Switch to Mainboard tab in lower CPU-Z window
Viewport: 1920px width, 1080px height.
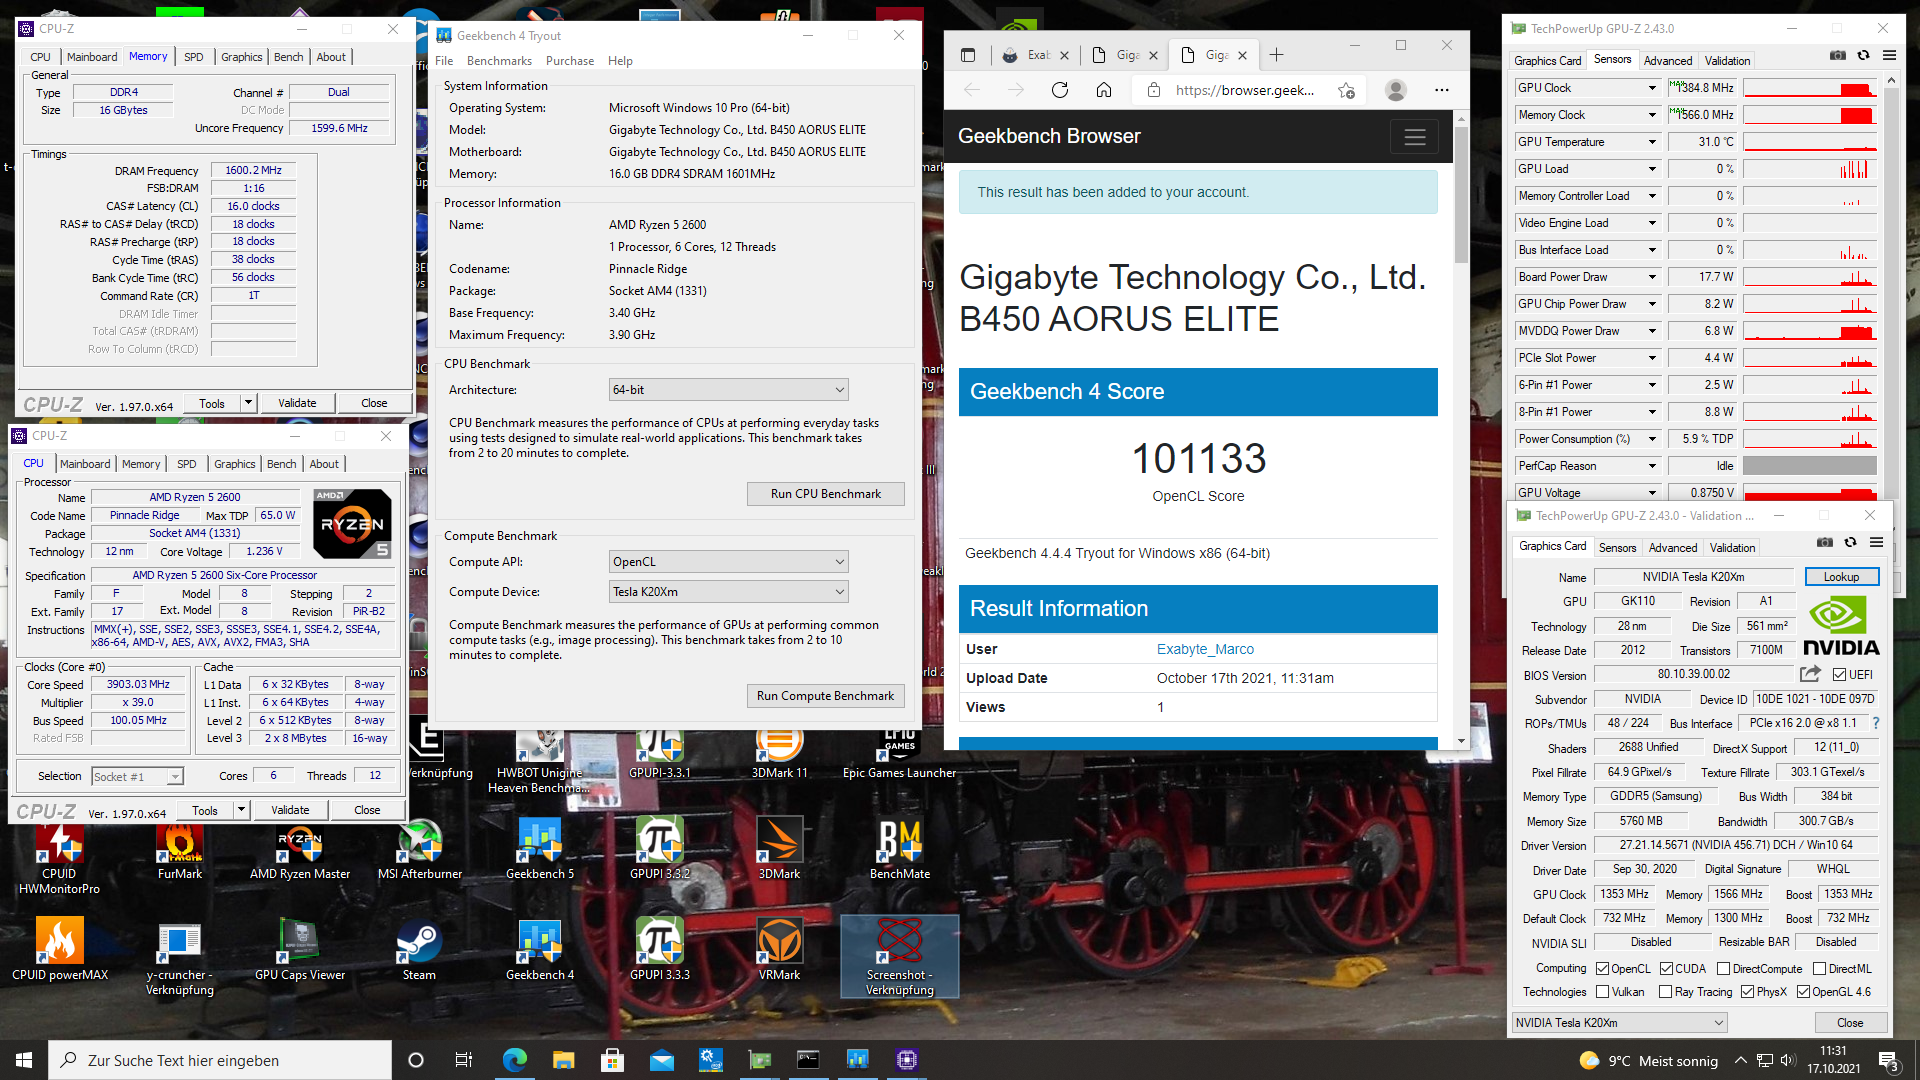[85, 464]
